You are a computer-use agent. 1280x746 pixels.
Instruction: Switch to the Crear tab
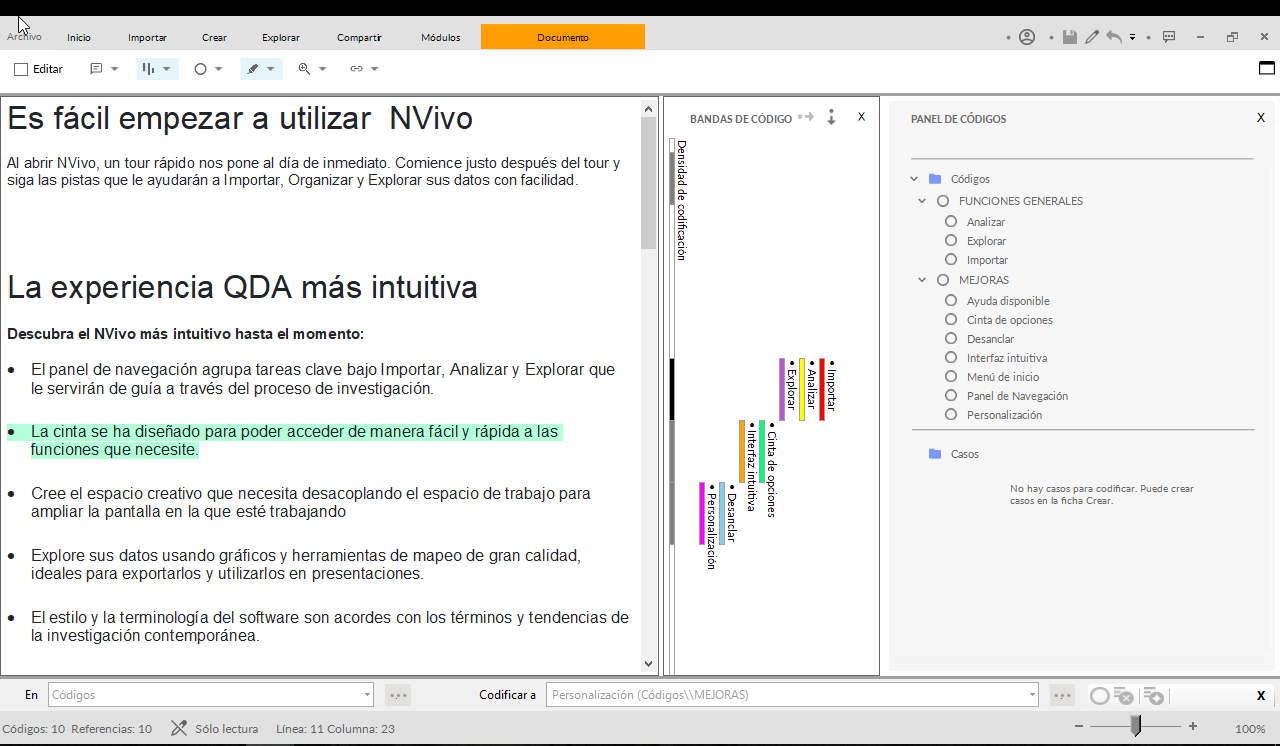point(214,38)
